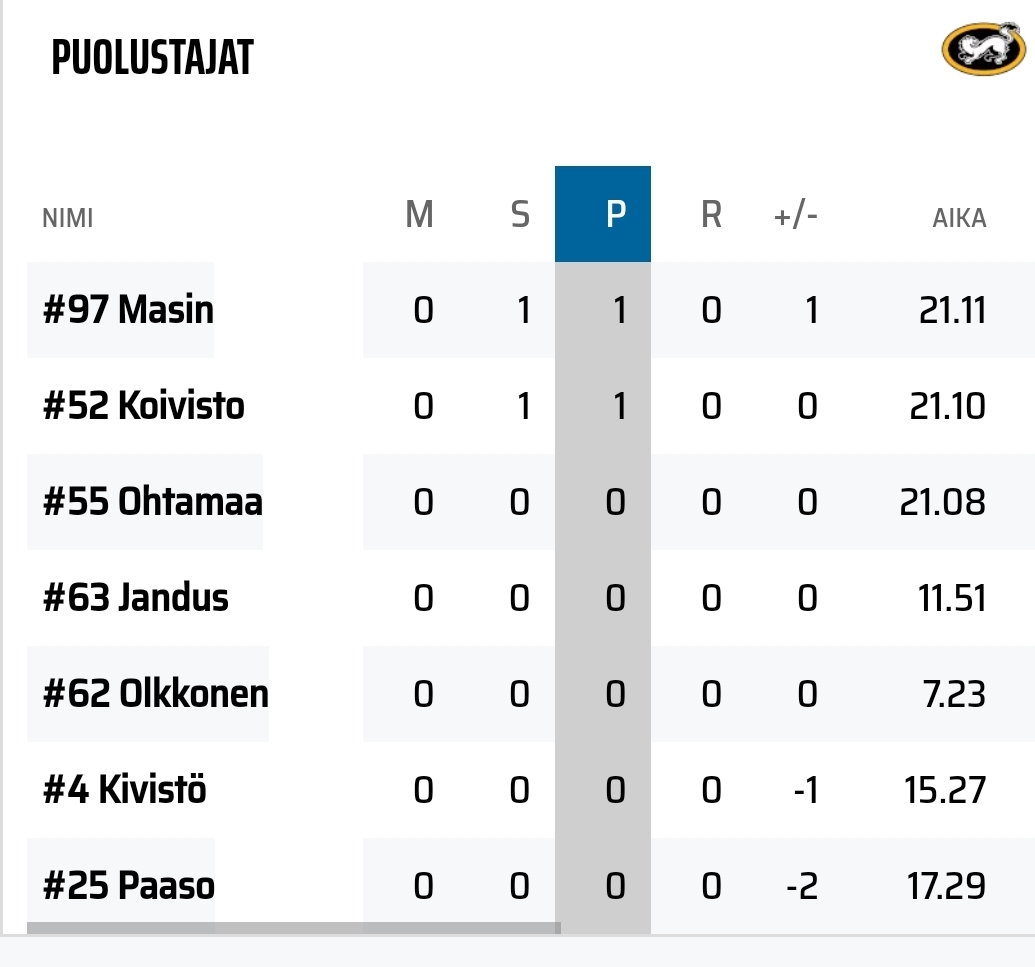Select Masin's ice time 21.11

click(x=952, y=310)
